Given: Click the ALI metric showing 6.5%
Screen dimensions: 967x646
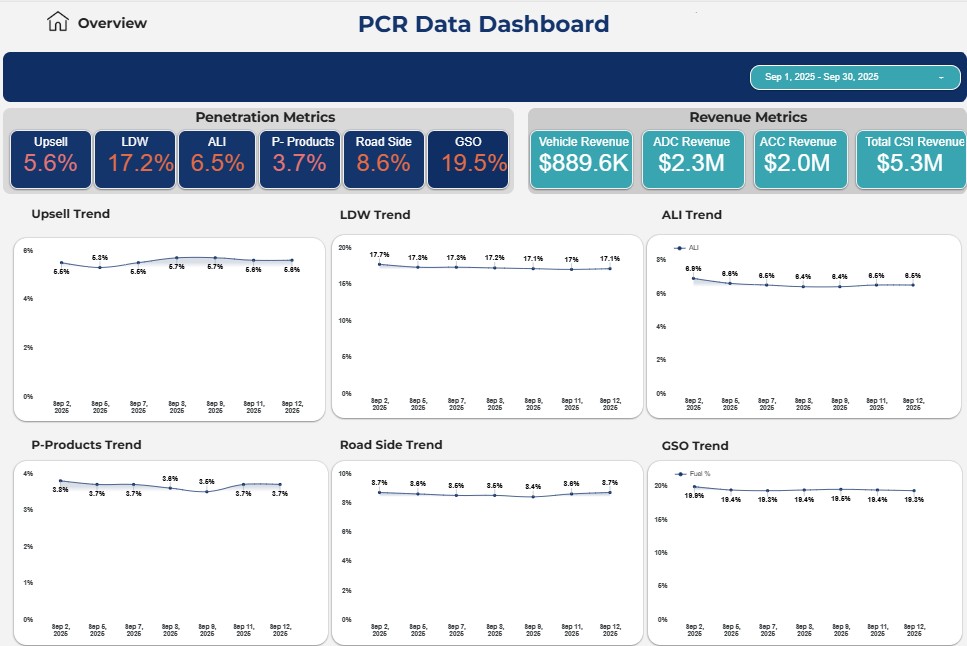Looking at the screenshot, I should 217,159.
